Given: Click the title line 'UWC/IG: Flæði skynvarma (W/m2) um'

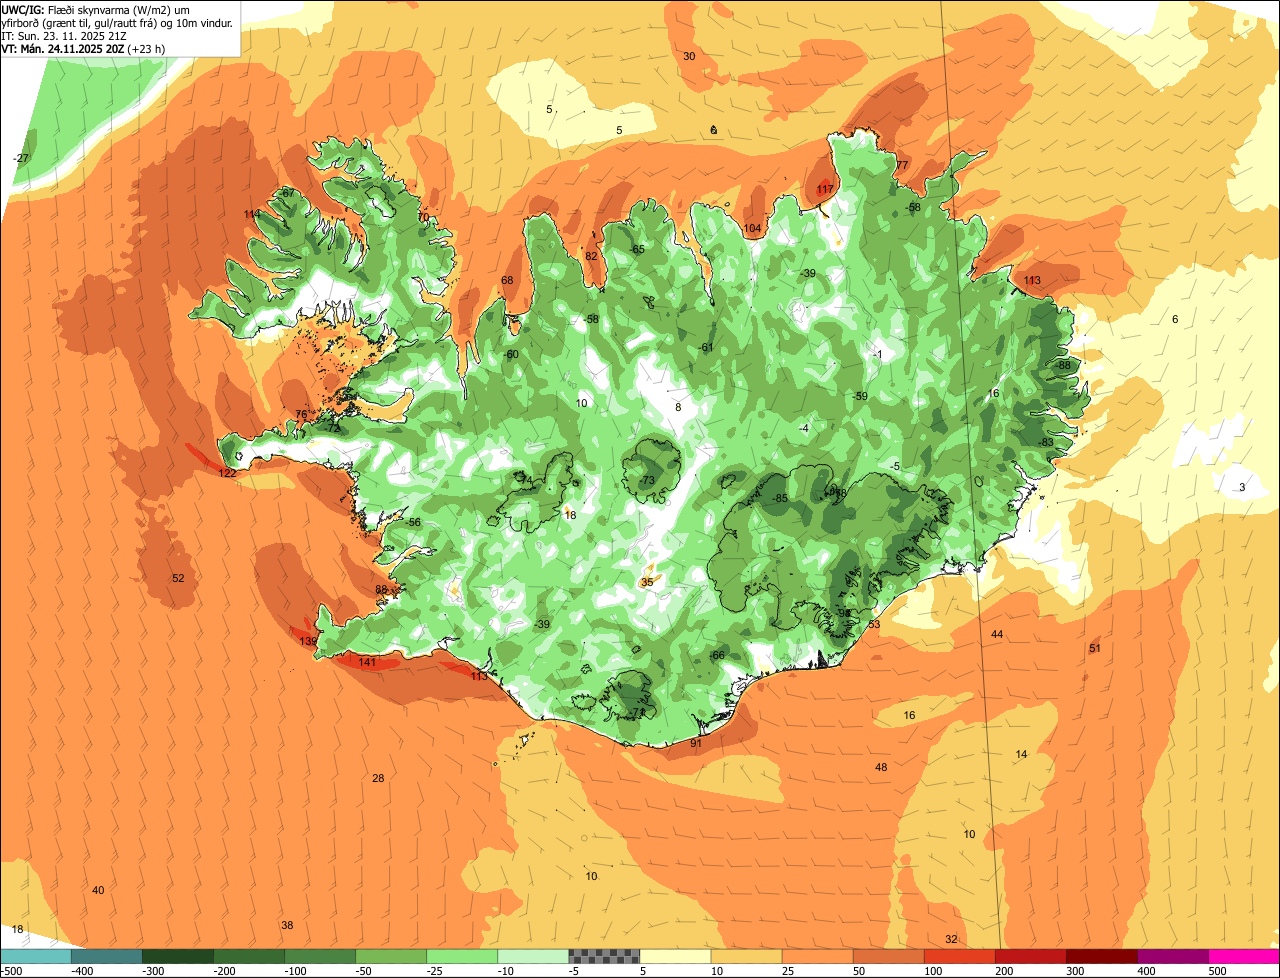Looking at the screenshot, I should (97, 9).
